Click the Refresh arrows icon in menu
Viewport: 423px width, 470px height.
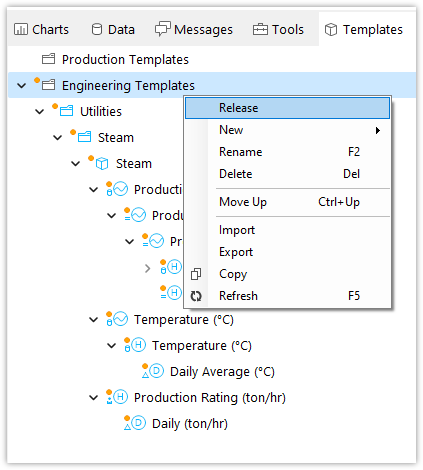tap(196, 296)
